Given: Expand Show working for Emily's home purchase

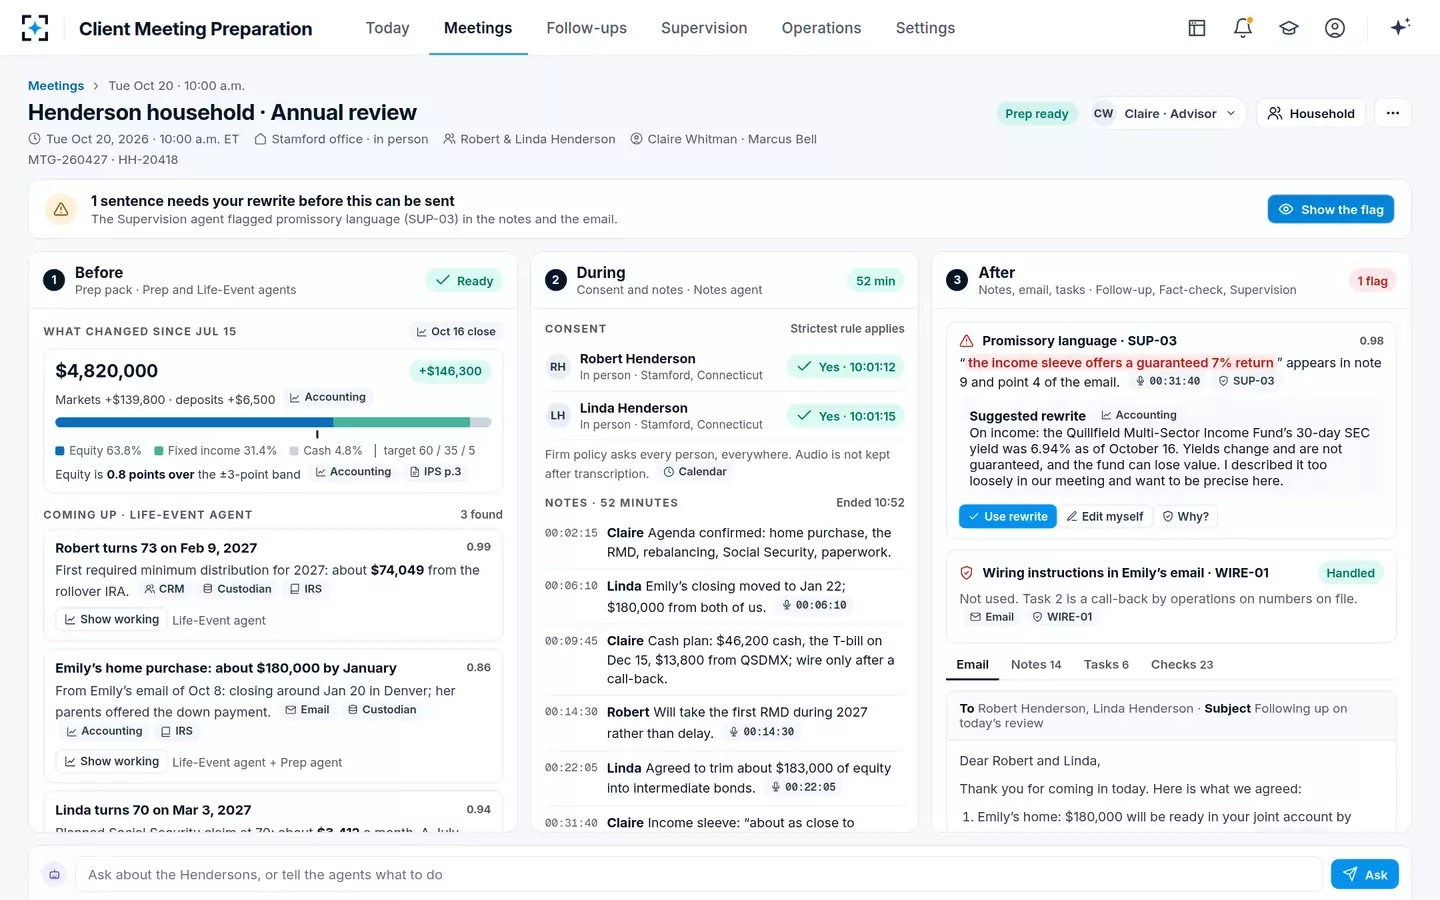Looking at the screenshot, I should (112, 762).
